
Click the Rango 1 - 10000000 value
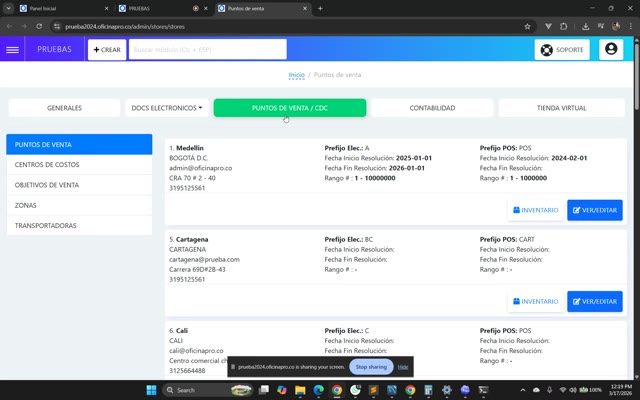click(375, 178)
